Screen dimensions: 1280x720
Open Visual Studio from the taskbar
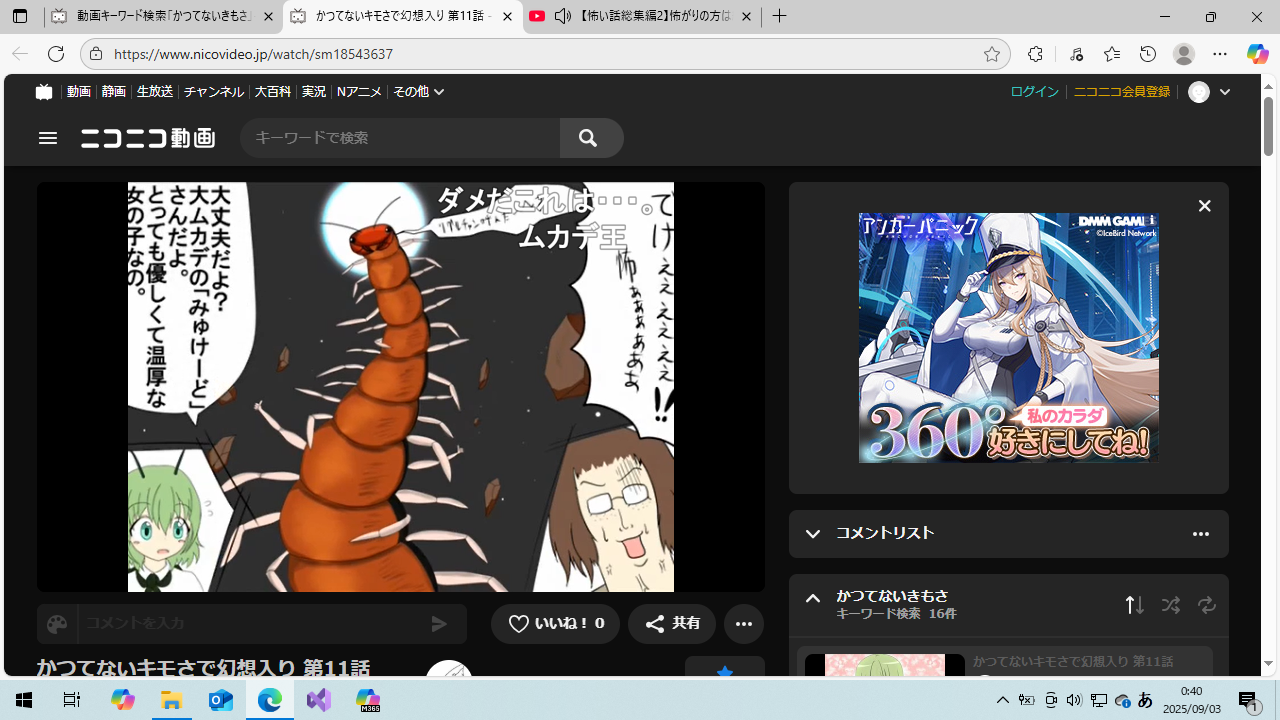pos(319,701)
